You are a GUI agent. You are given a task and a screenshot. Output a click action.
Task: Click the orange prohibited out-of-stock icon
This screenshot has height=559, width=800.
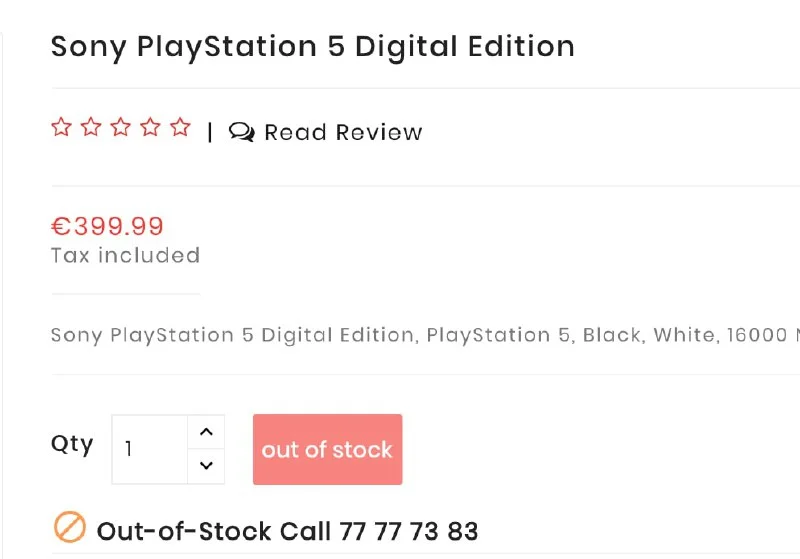pyautogui.click(x=69, y=527)
